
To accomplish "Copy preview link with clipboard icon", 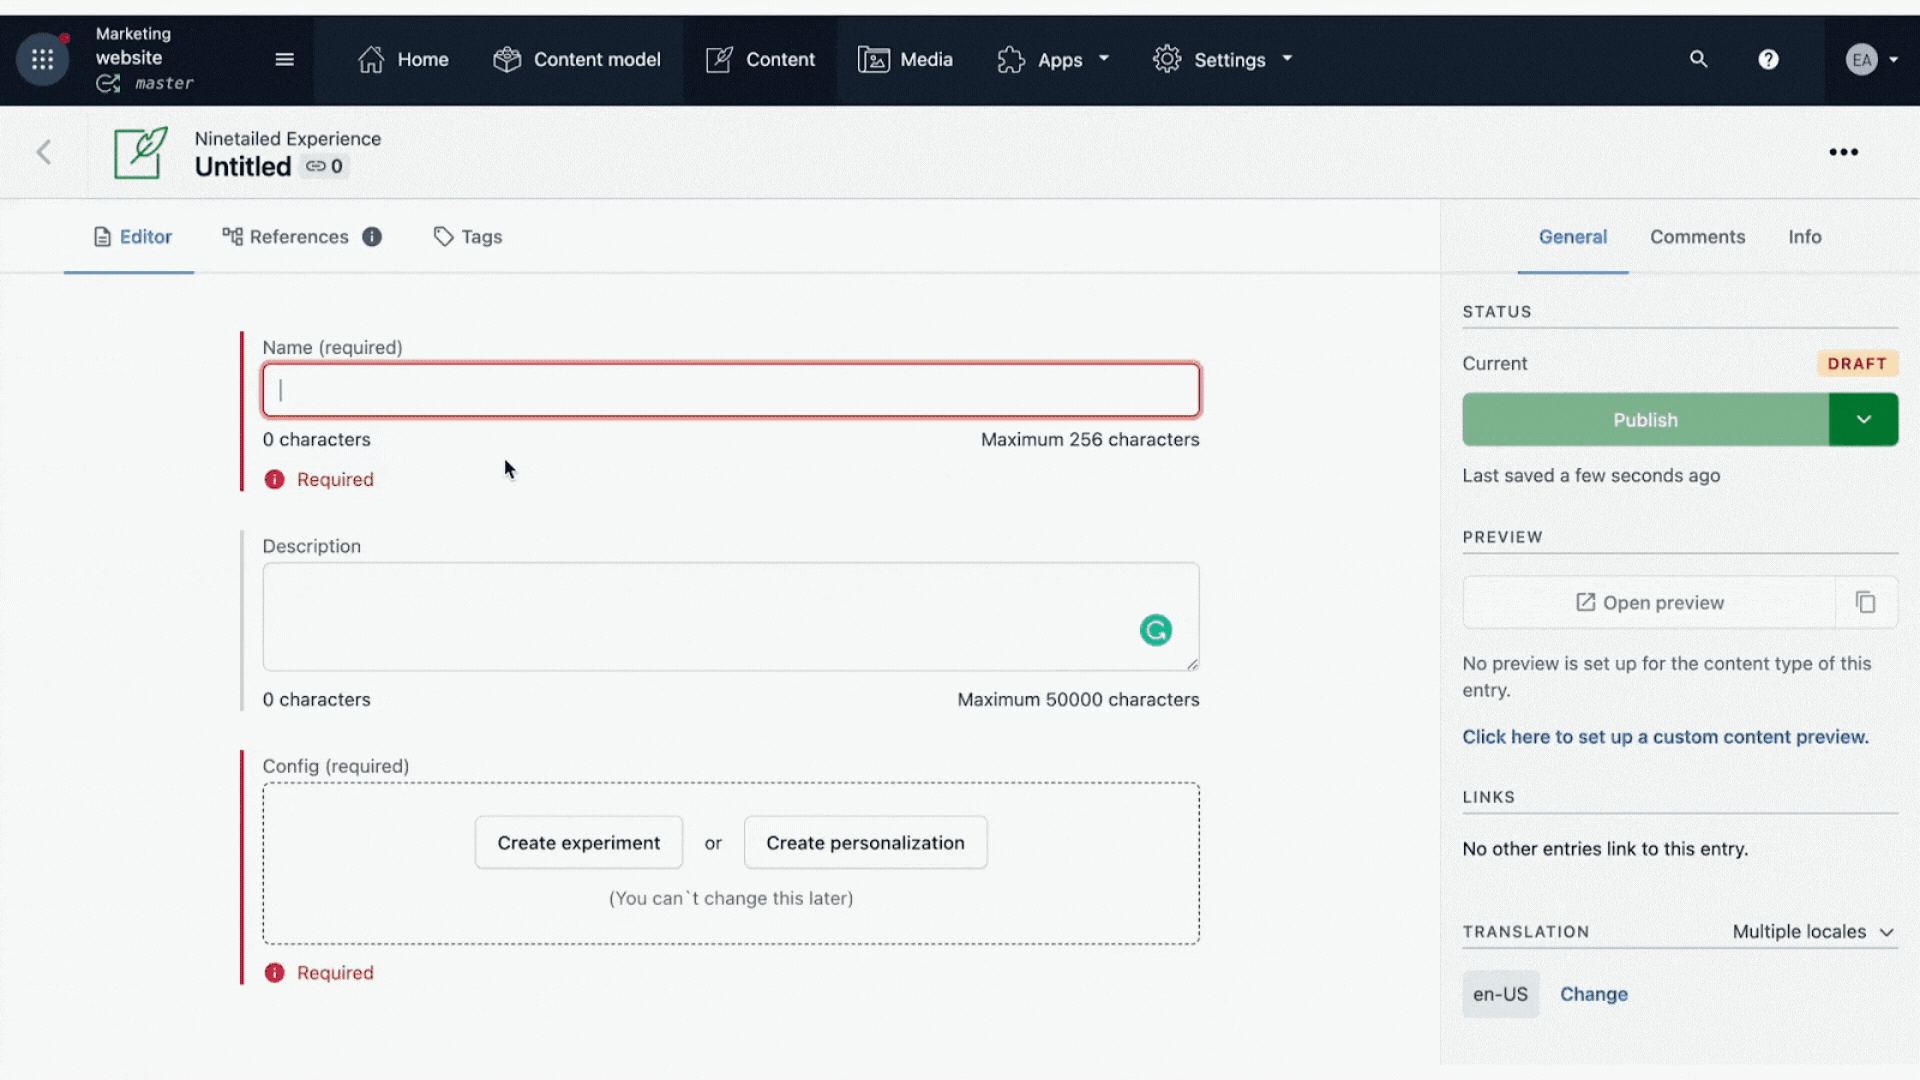I will (1865, 602).
